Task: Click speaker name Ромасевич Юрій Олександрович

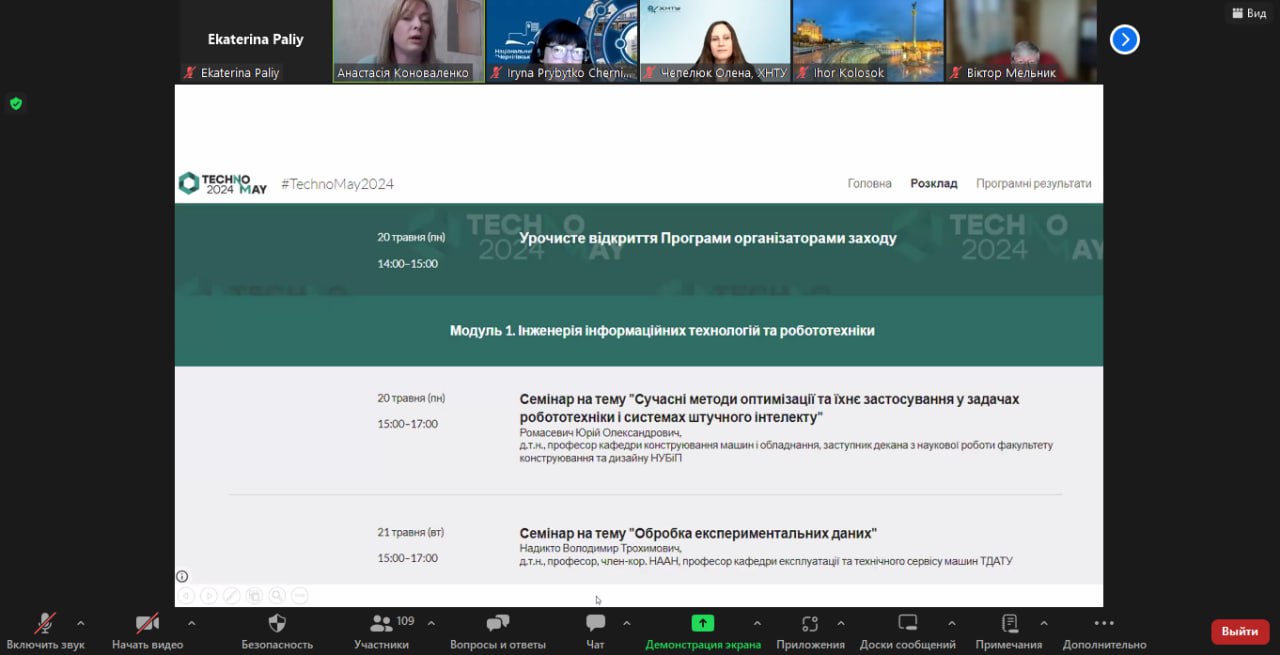Action: pos(601,433)
